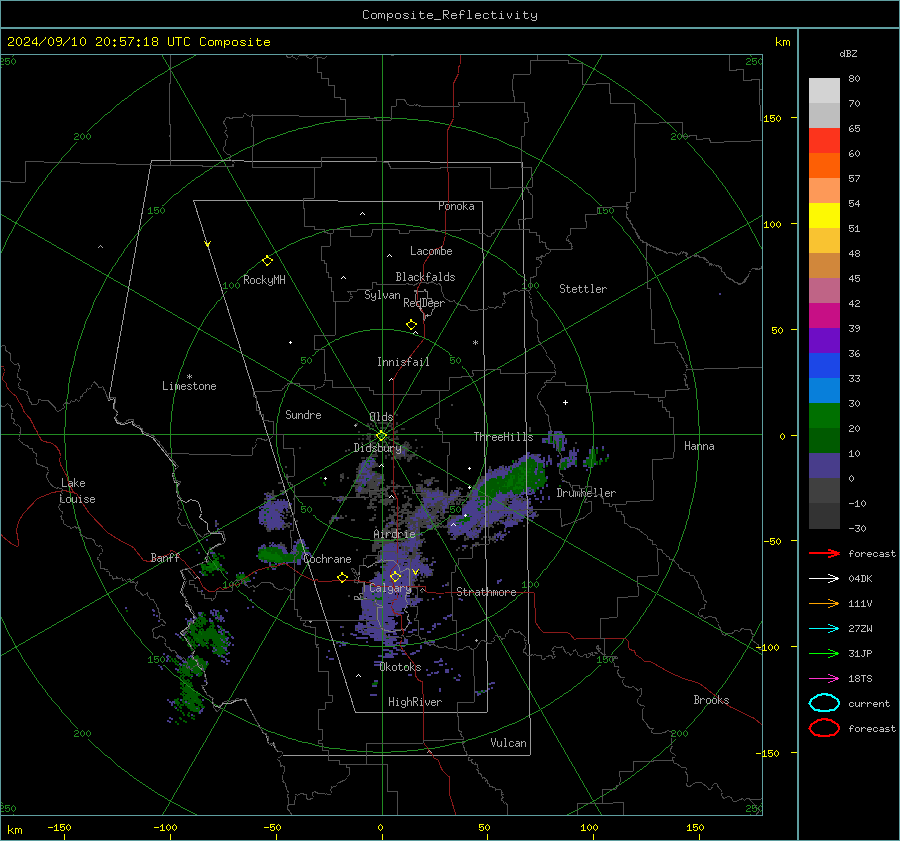Viewport: 900px width, 841px height.
Task: Click the Okotoks town label
Action: (x=400, y=667)
